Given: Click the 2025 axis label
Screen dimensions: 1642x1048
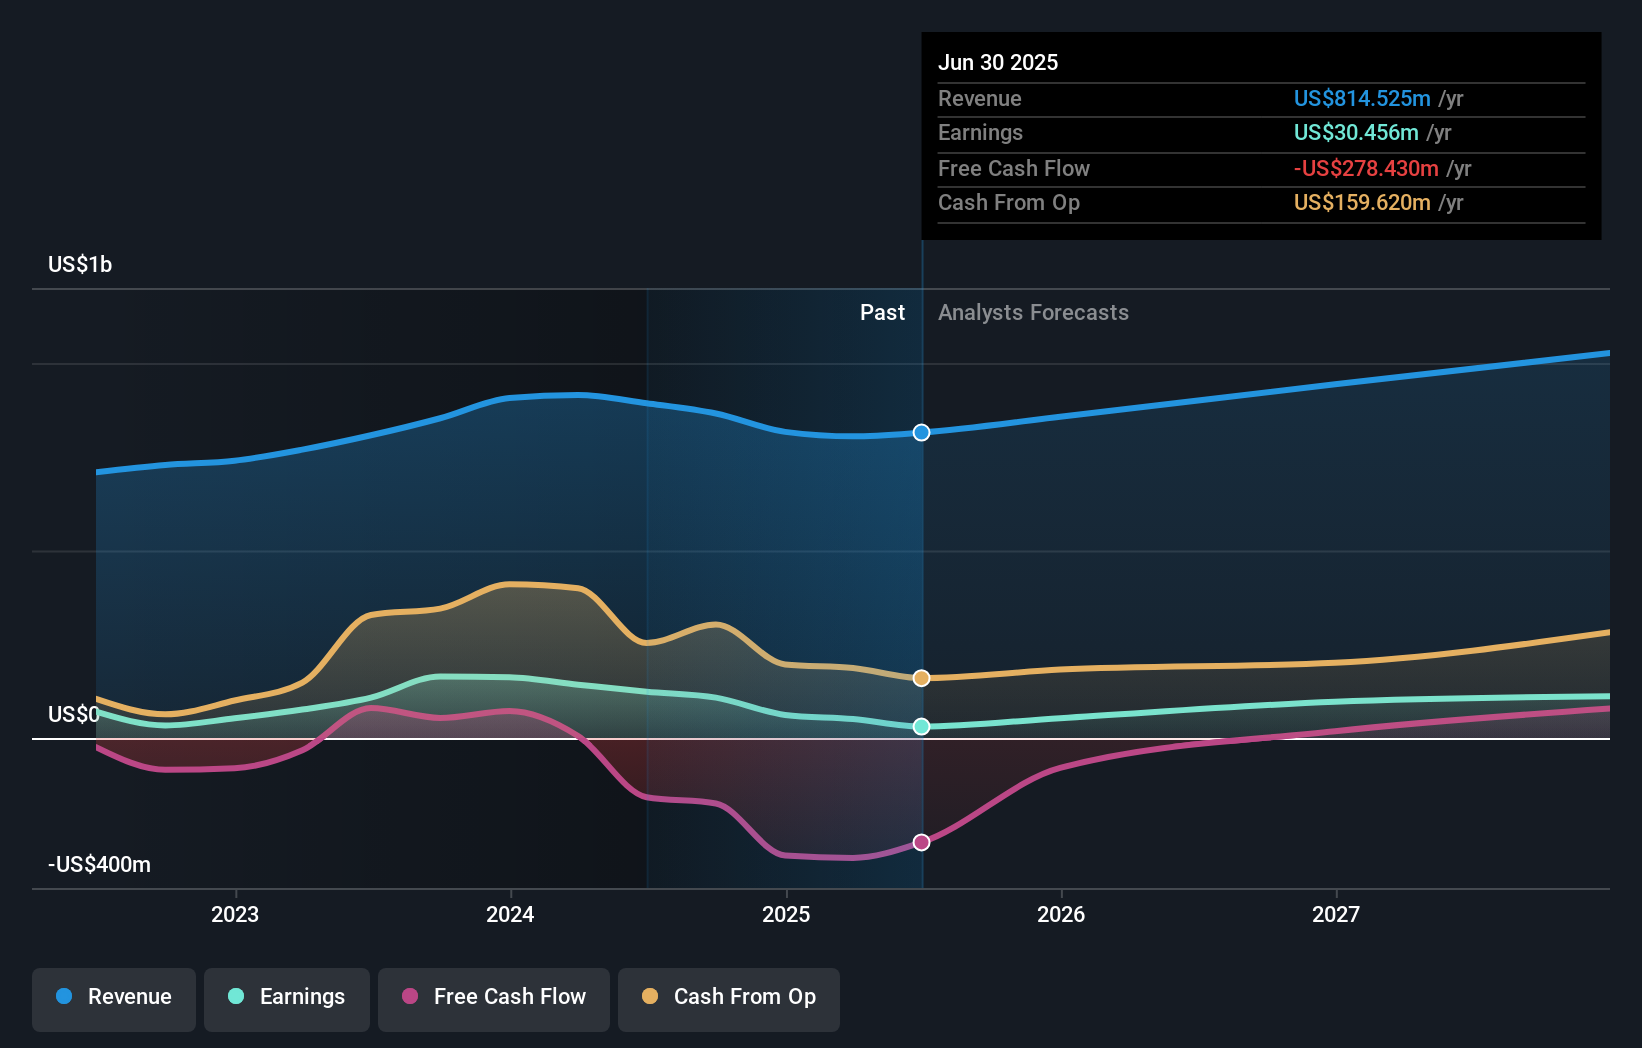Looking at the screenshot, I should point(786,913).
